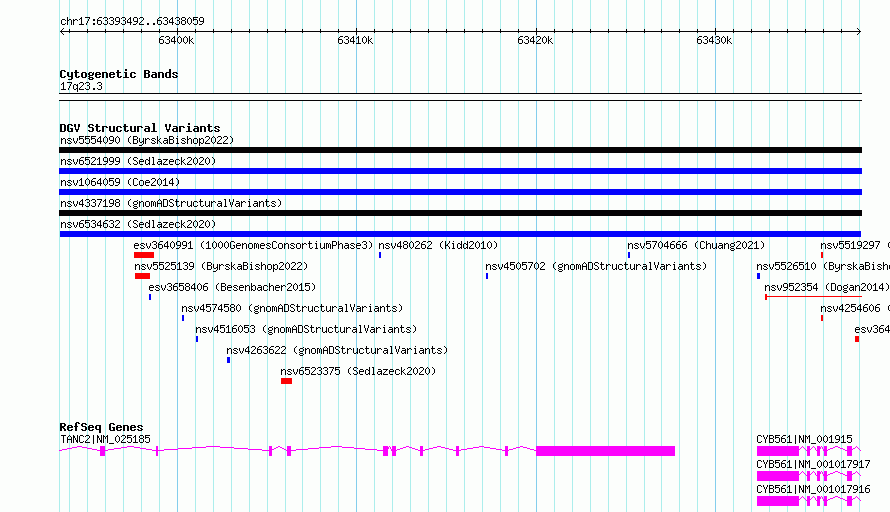The width and height of the screenshot is (890, 512).
Task: Click the Cytogenetic Bands track title
Action: click(x=119, y=74)
